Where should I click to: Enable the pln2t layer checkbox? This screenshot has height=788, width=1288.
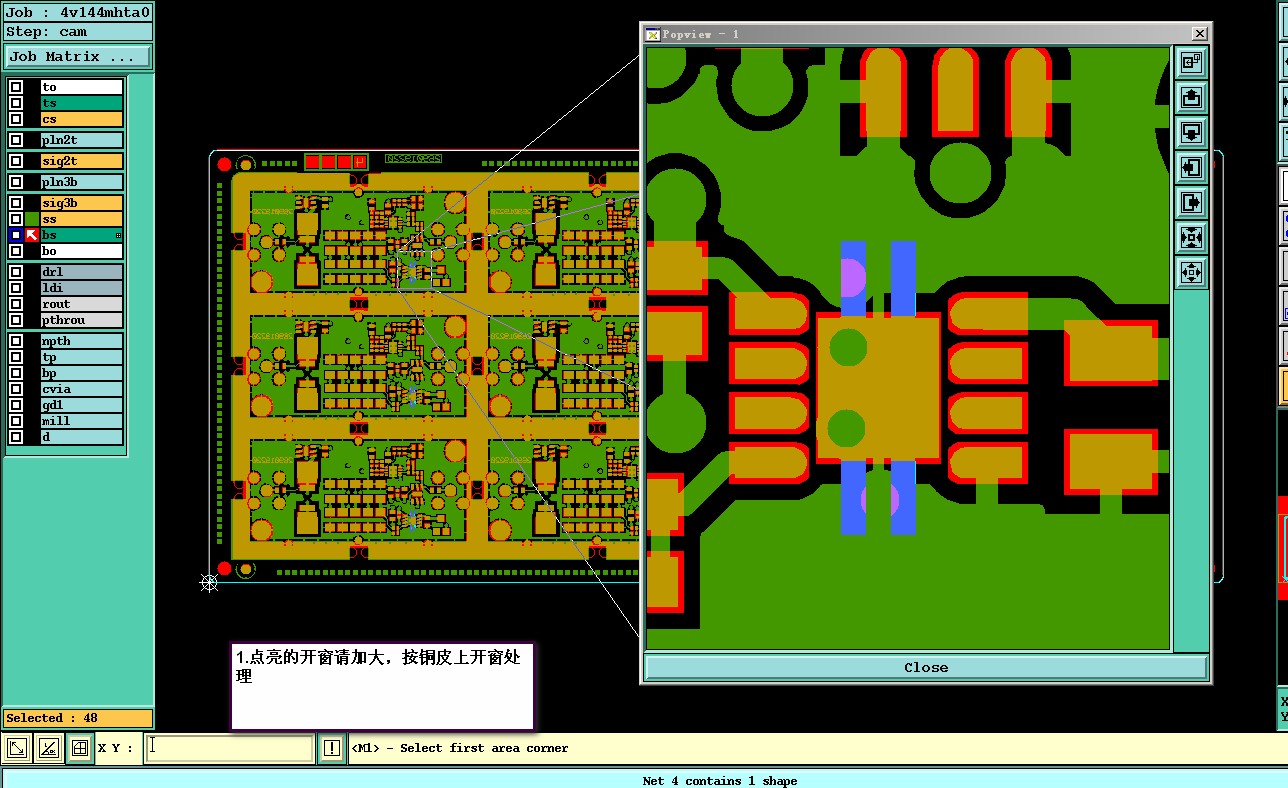16,140
